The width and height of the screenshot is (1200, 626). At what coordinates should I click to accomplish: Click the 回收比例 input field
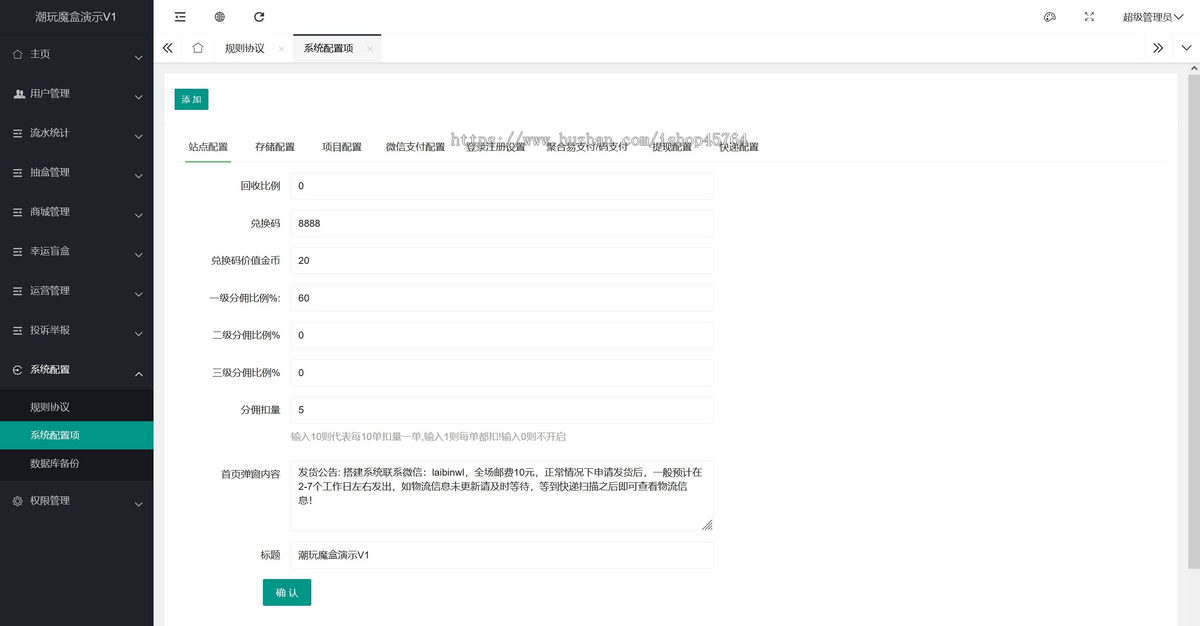(x=502, y=186)
